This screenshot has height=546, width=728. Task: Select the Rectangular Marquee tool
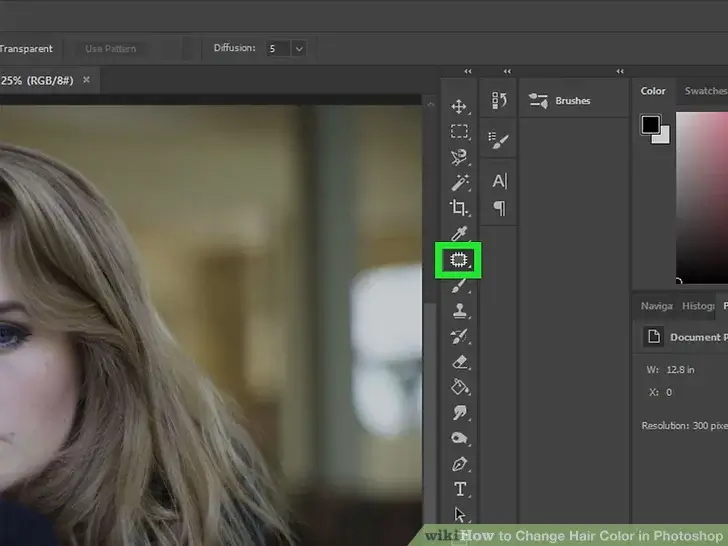click(459, 131)
